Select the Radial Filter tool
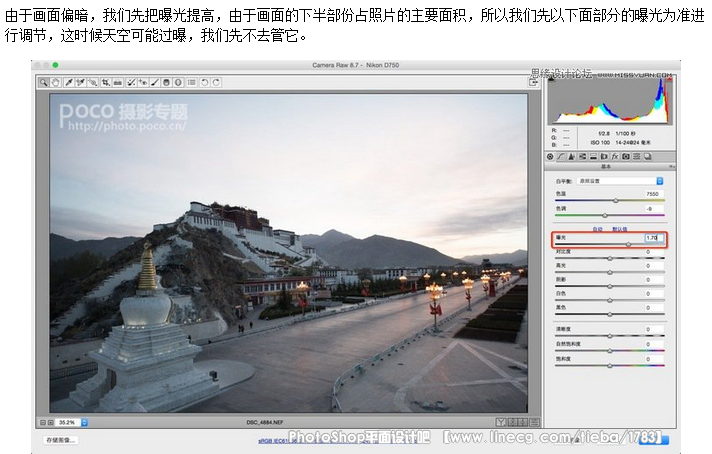Viewport: 712px width, 454px height. (178, 82)
